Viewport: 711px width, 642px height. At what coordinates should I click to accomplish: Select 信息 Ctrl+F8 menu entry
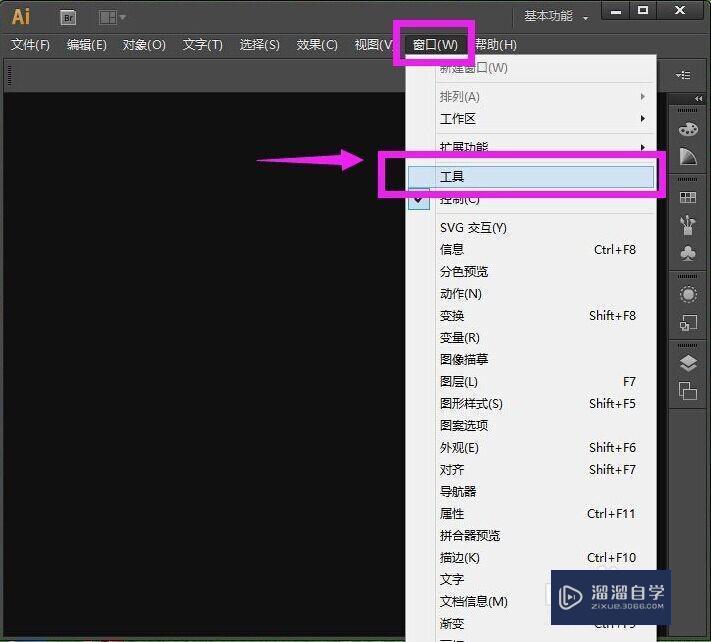click(531, 249)
